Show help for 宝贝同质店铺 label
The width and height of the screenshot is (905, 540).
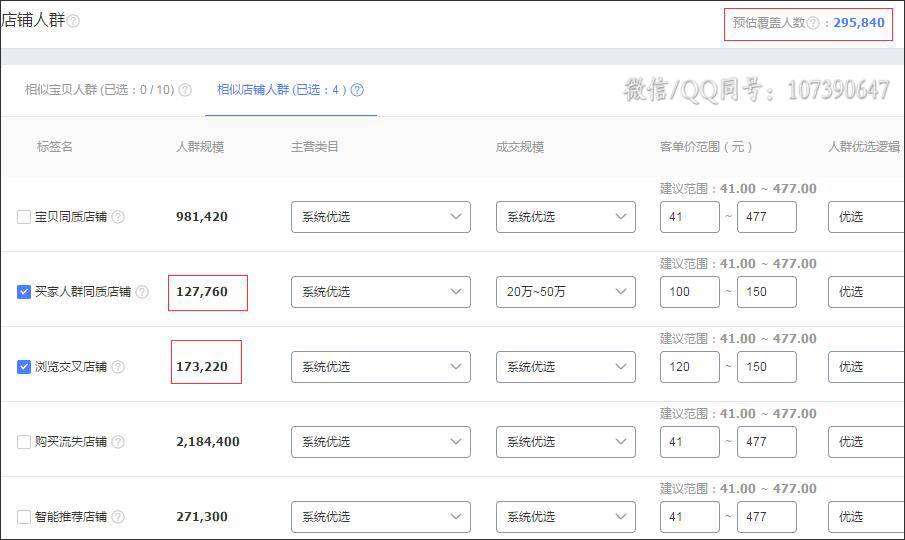[x=118, y=217]
